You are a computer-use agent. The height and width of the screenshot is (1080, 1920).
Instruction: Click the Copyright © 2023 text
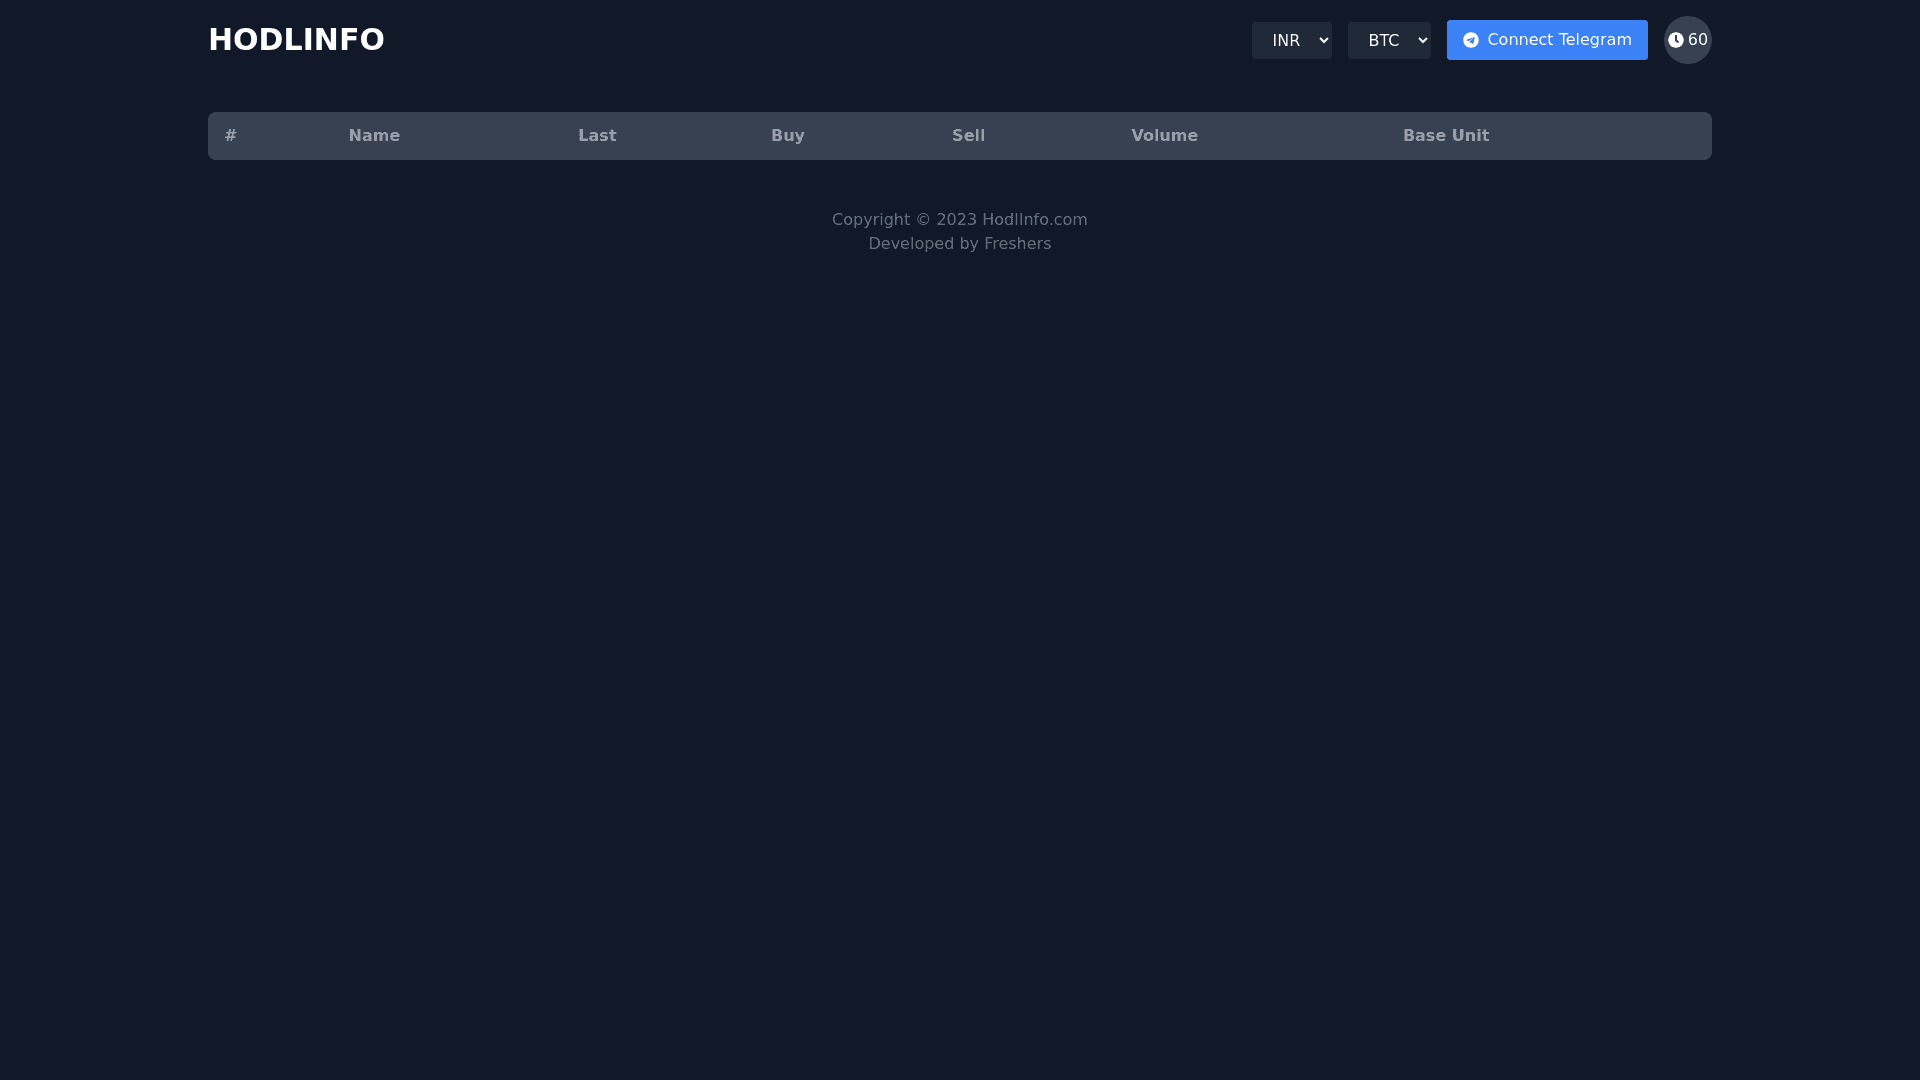pos(904,220)
